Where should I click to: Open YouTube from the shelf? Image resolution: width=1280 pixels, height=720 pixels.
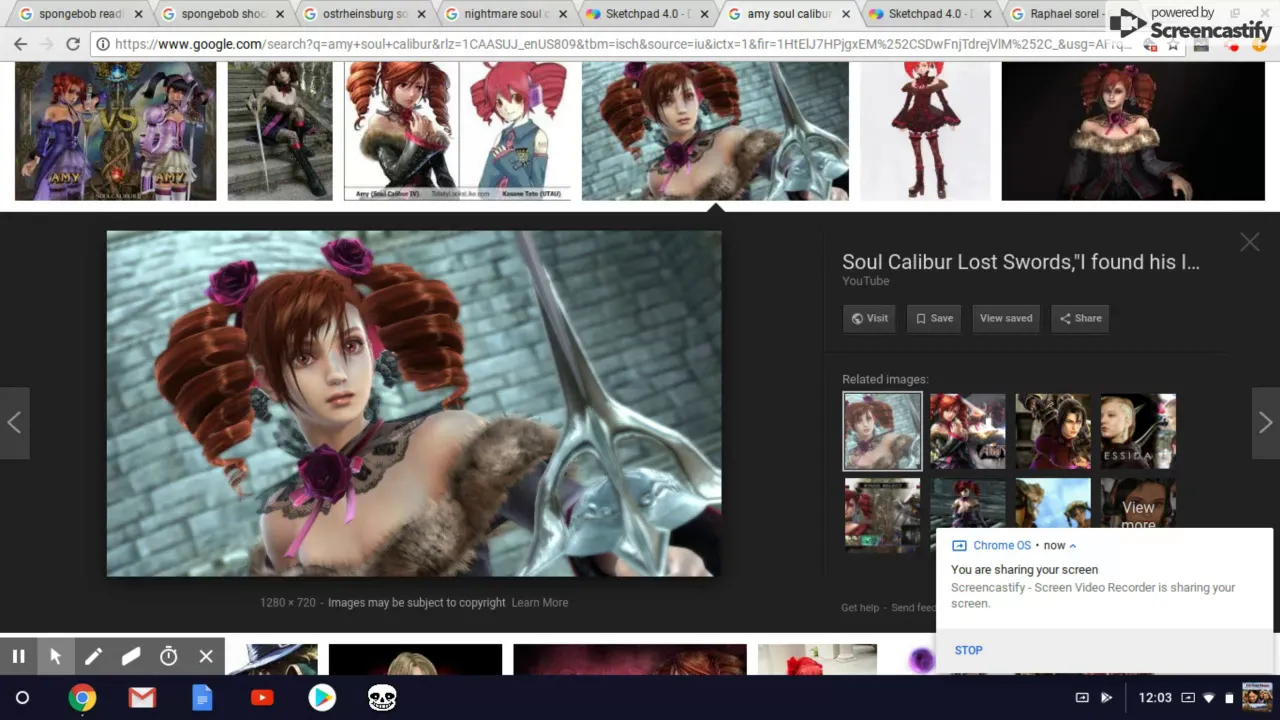tap(262, 698)
